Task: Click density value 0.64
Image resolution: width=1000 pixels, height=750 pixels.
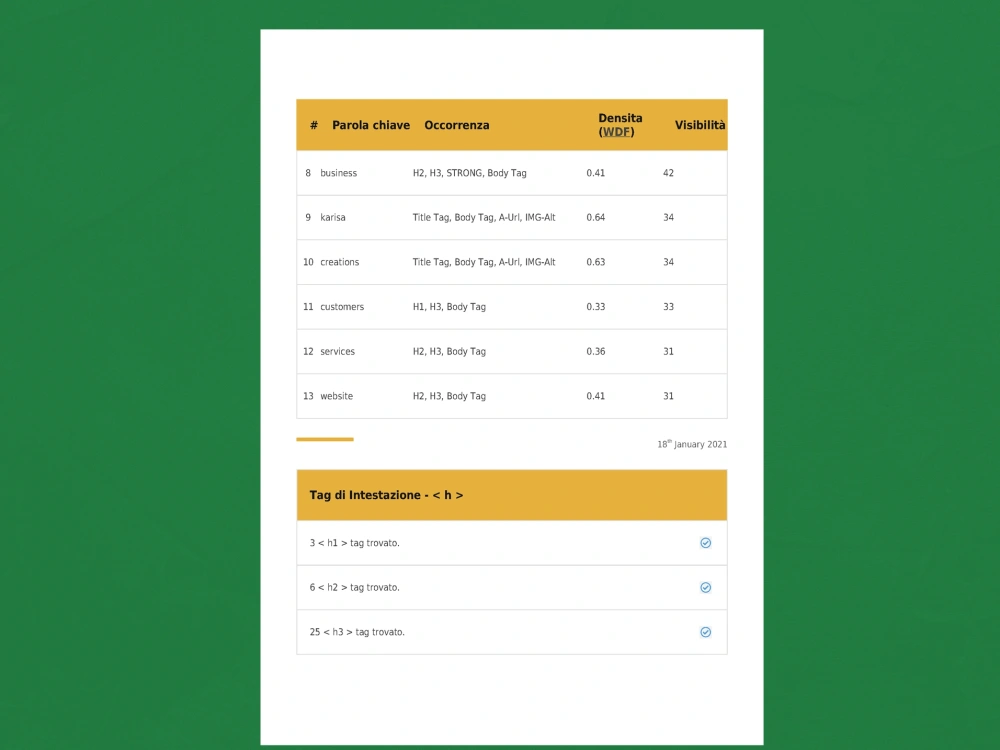Action: coord(596,217)
